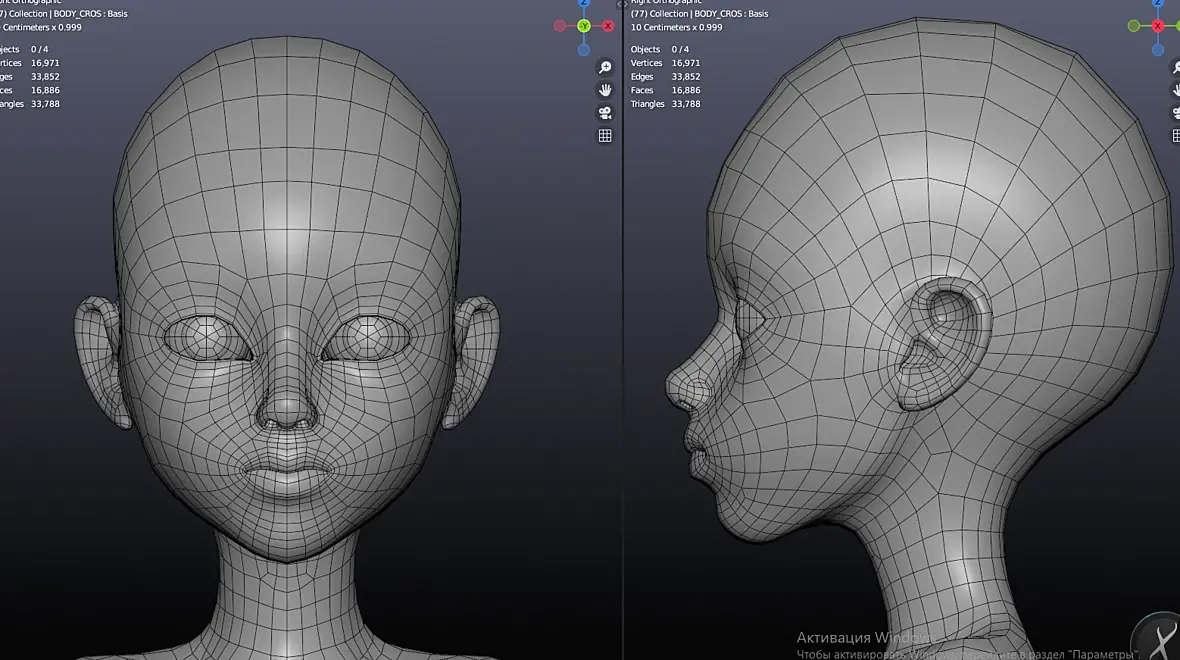Click bottom blue axis circle on left gizmo

[584, 49]
